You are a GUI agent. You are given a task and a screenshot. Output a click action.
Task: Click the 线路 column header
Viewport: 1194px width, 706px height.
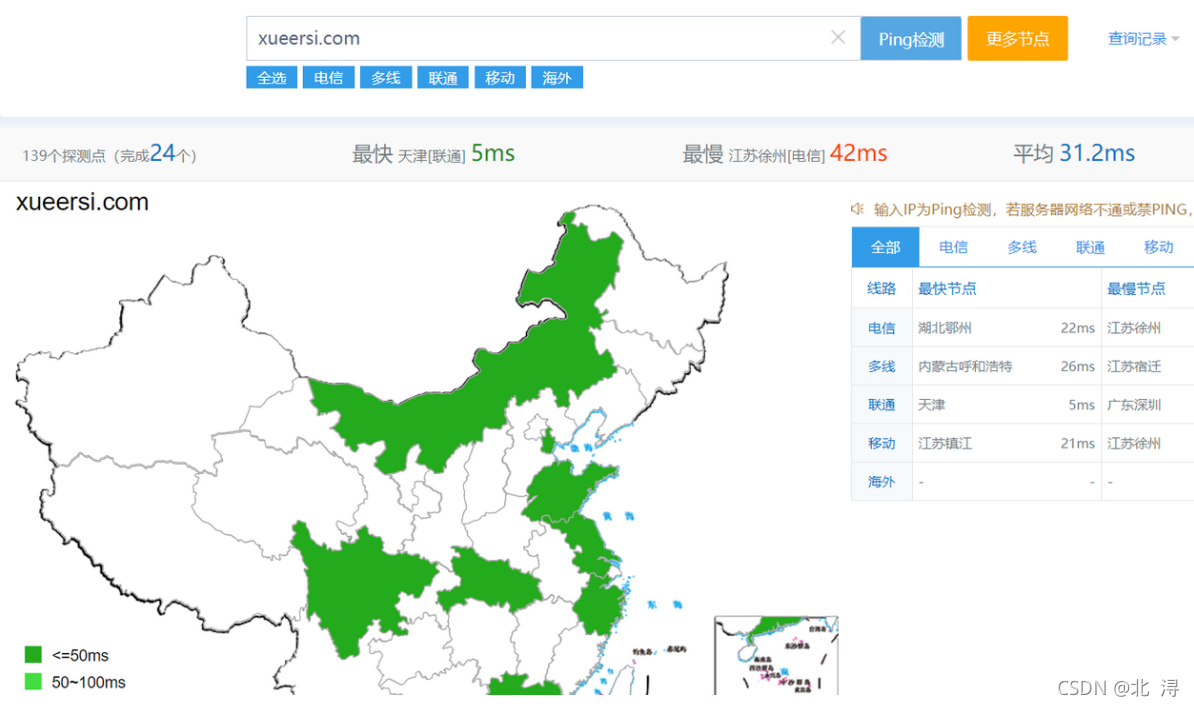pos(882,289)
